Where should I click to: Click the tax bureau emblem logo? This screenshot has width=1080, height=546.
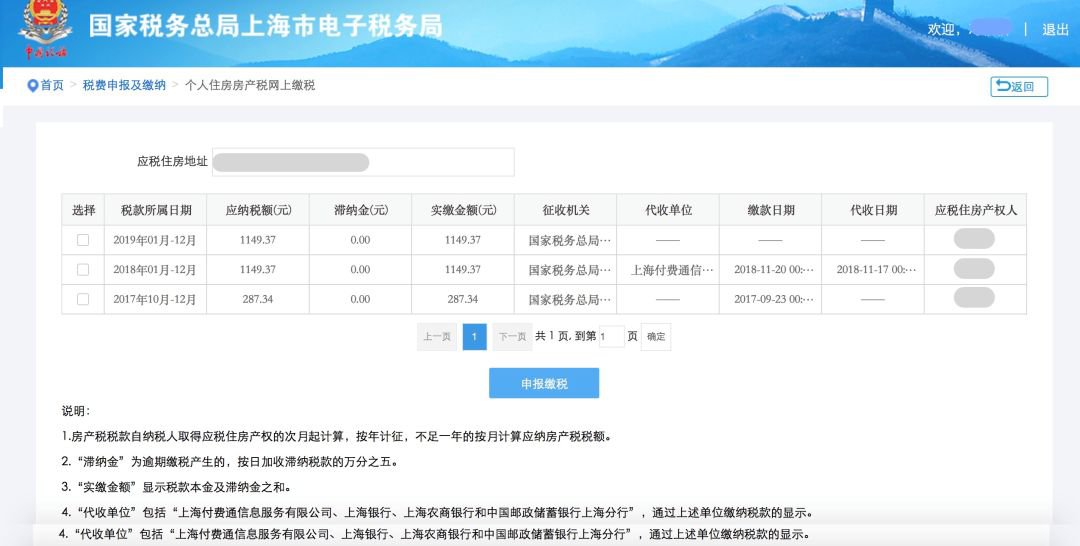(x=43, y=30)
